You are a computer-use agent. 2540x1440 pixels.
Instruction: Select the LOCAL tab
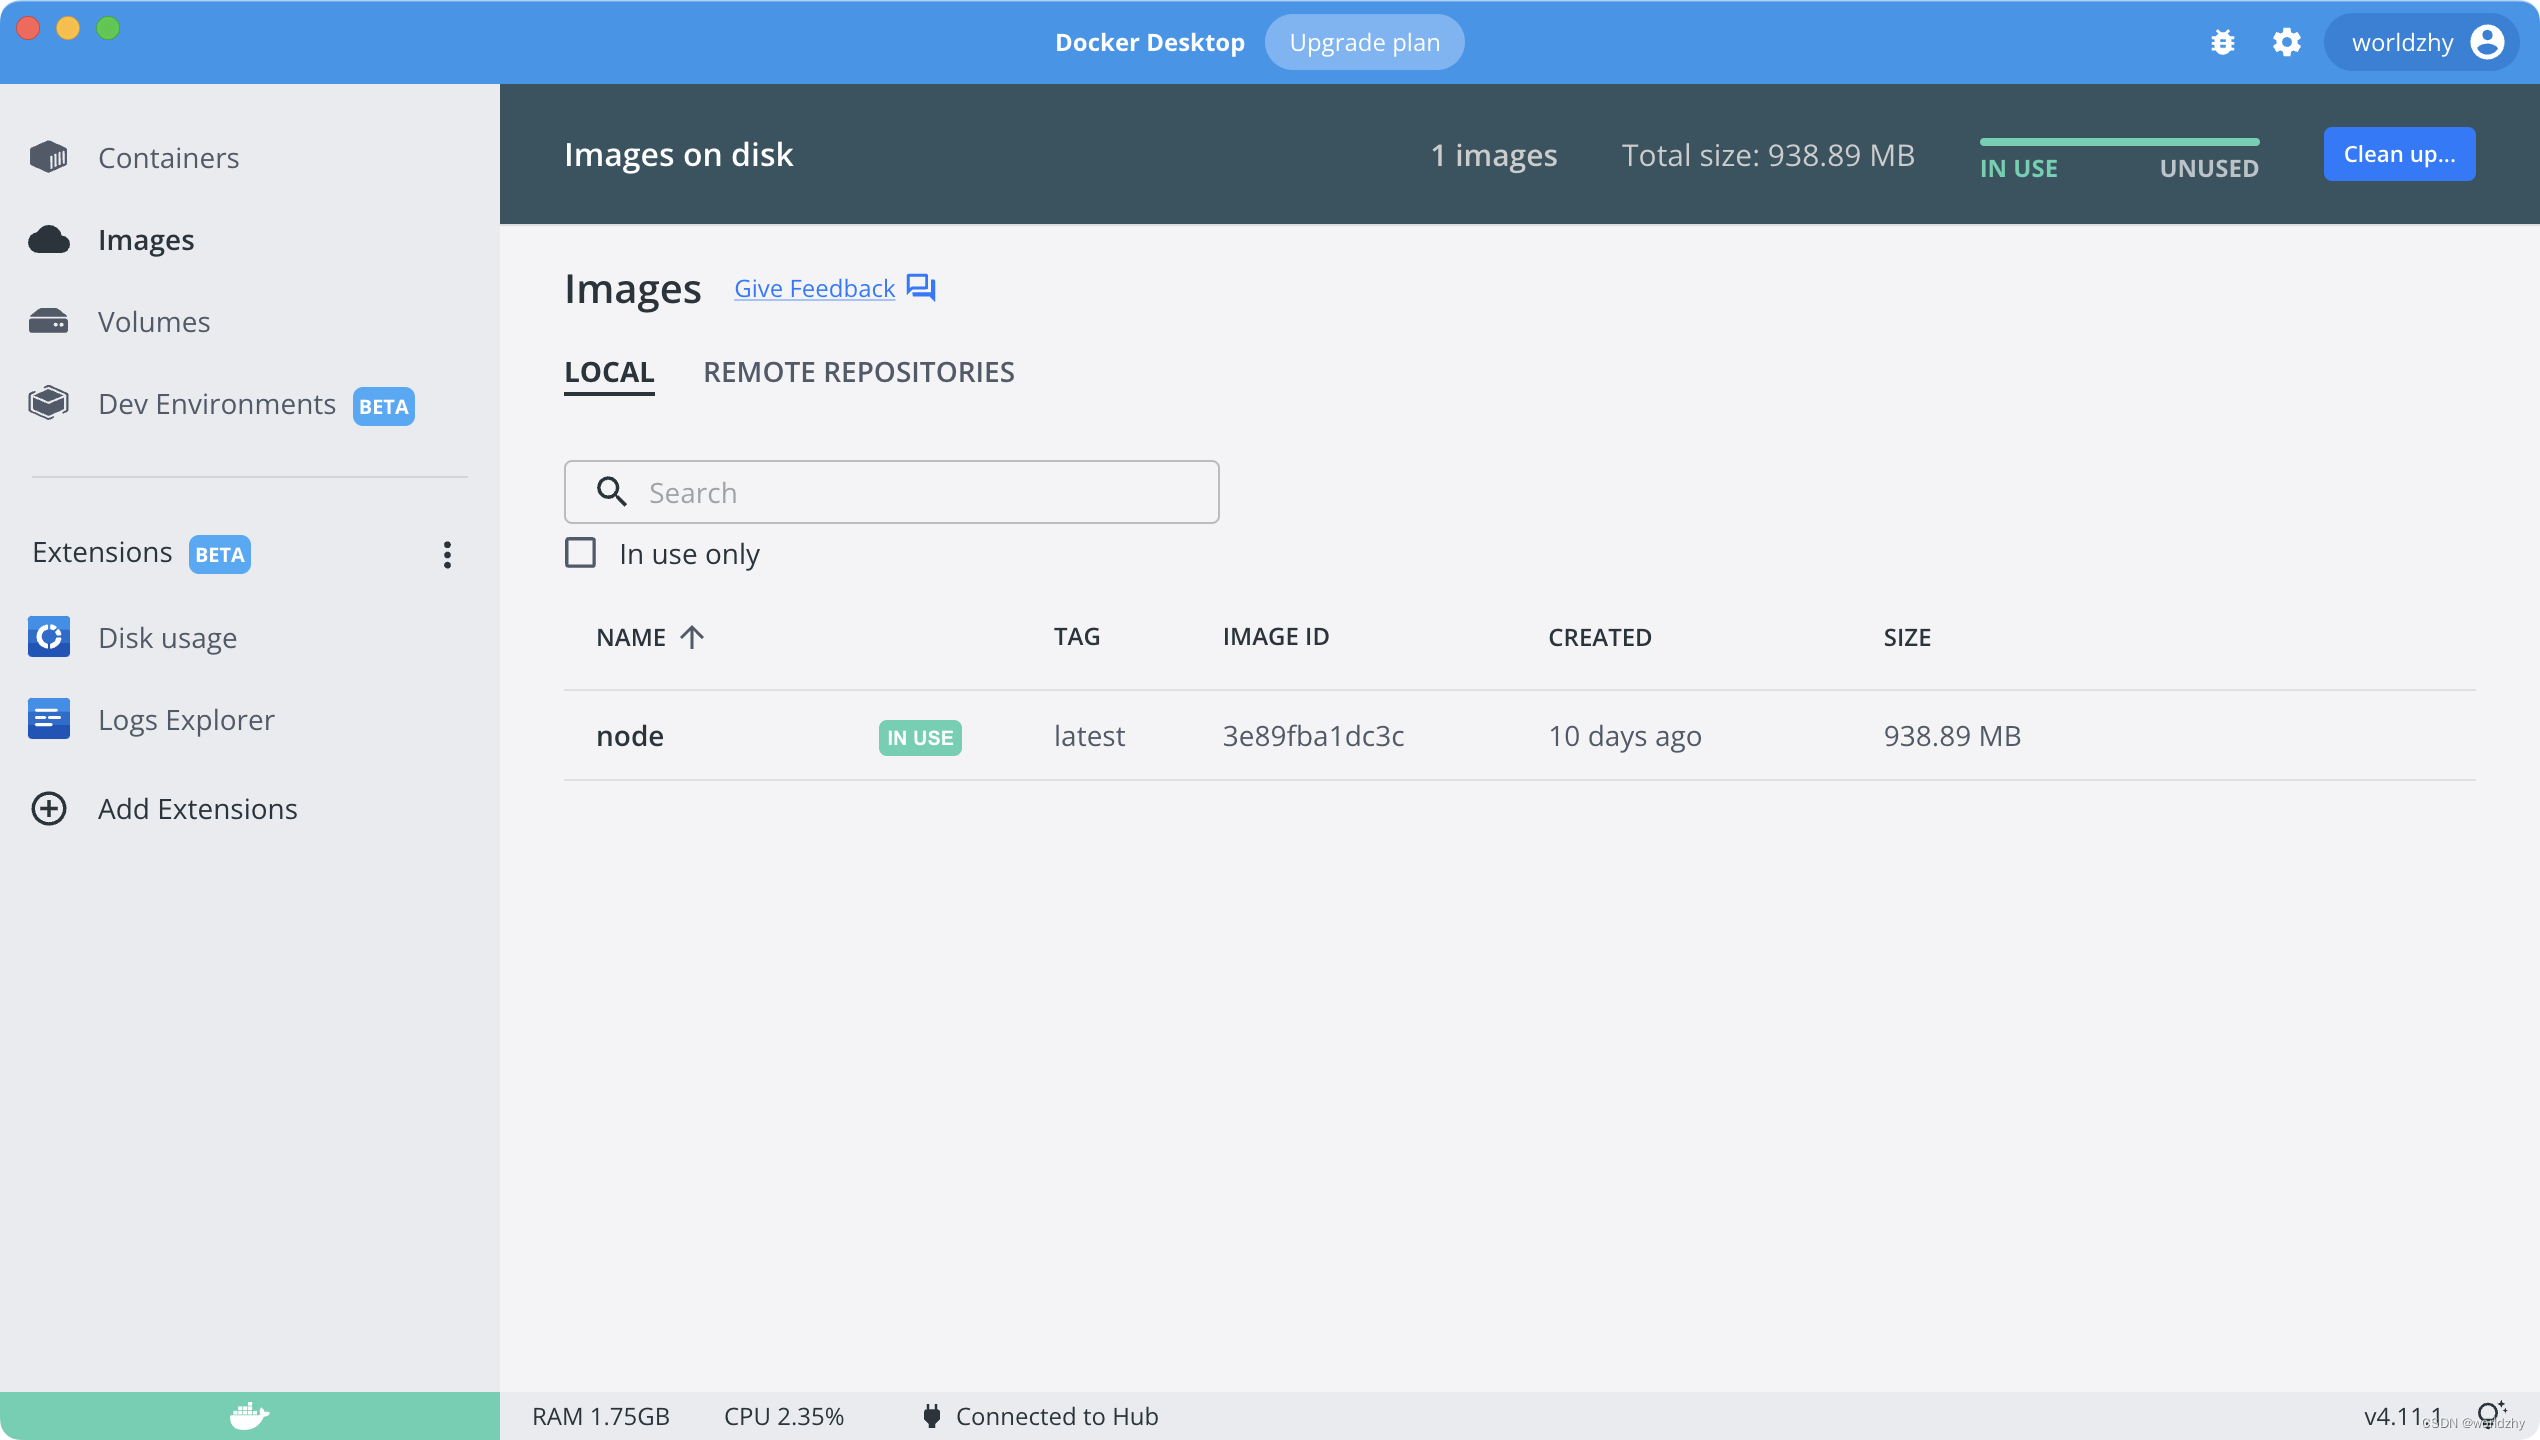[x=608, y=372]
